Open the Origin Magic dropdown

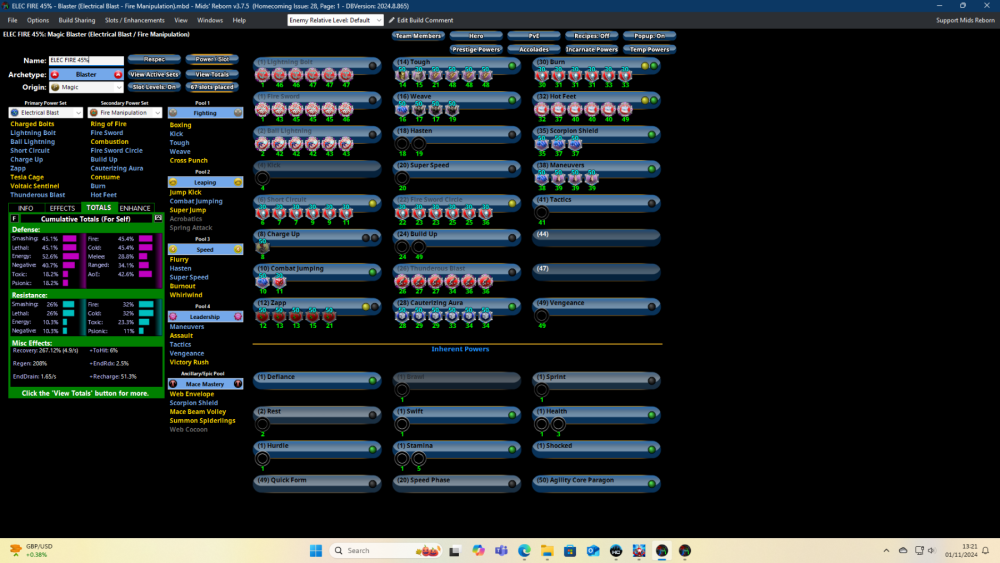(86, 87)
